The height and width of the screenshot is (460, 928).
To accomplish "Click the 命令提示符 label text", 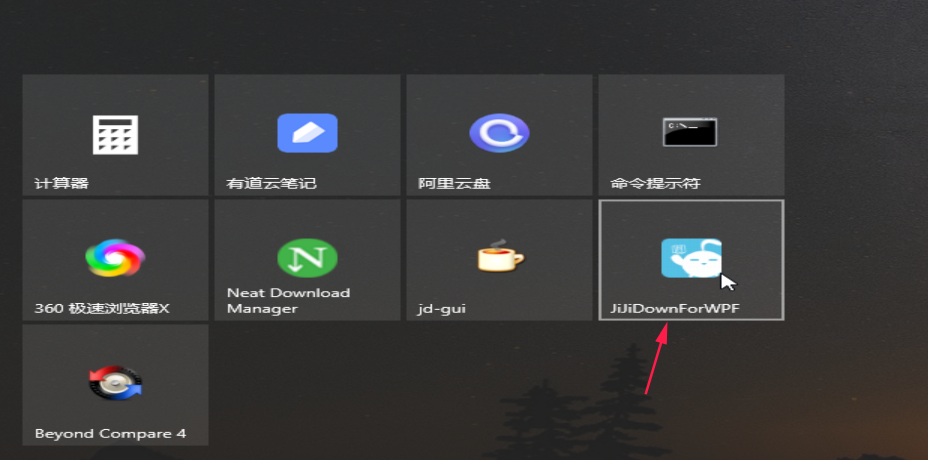I will [x=655, y=184].
